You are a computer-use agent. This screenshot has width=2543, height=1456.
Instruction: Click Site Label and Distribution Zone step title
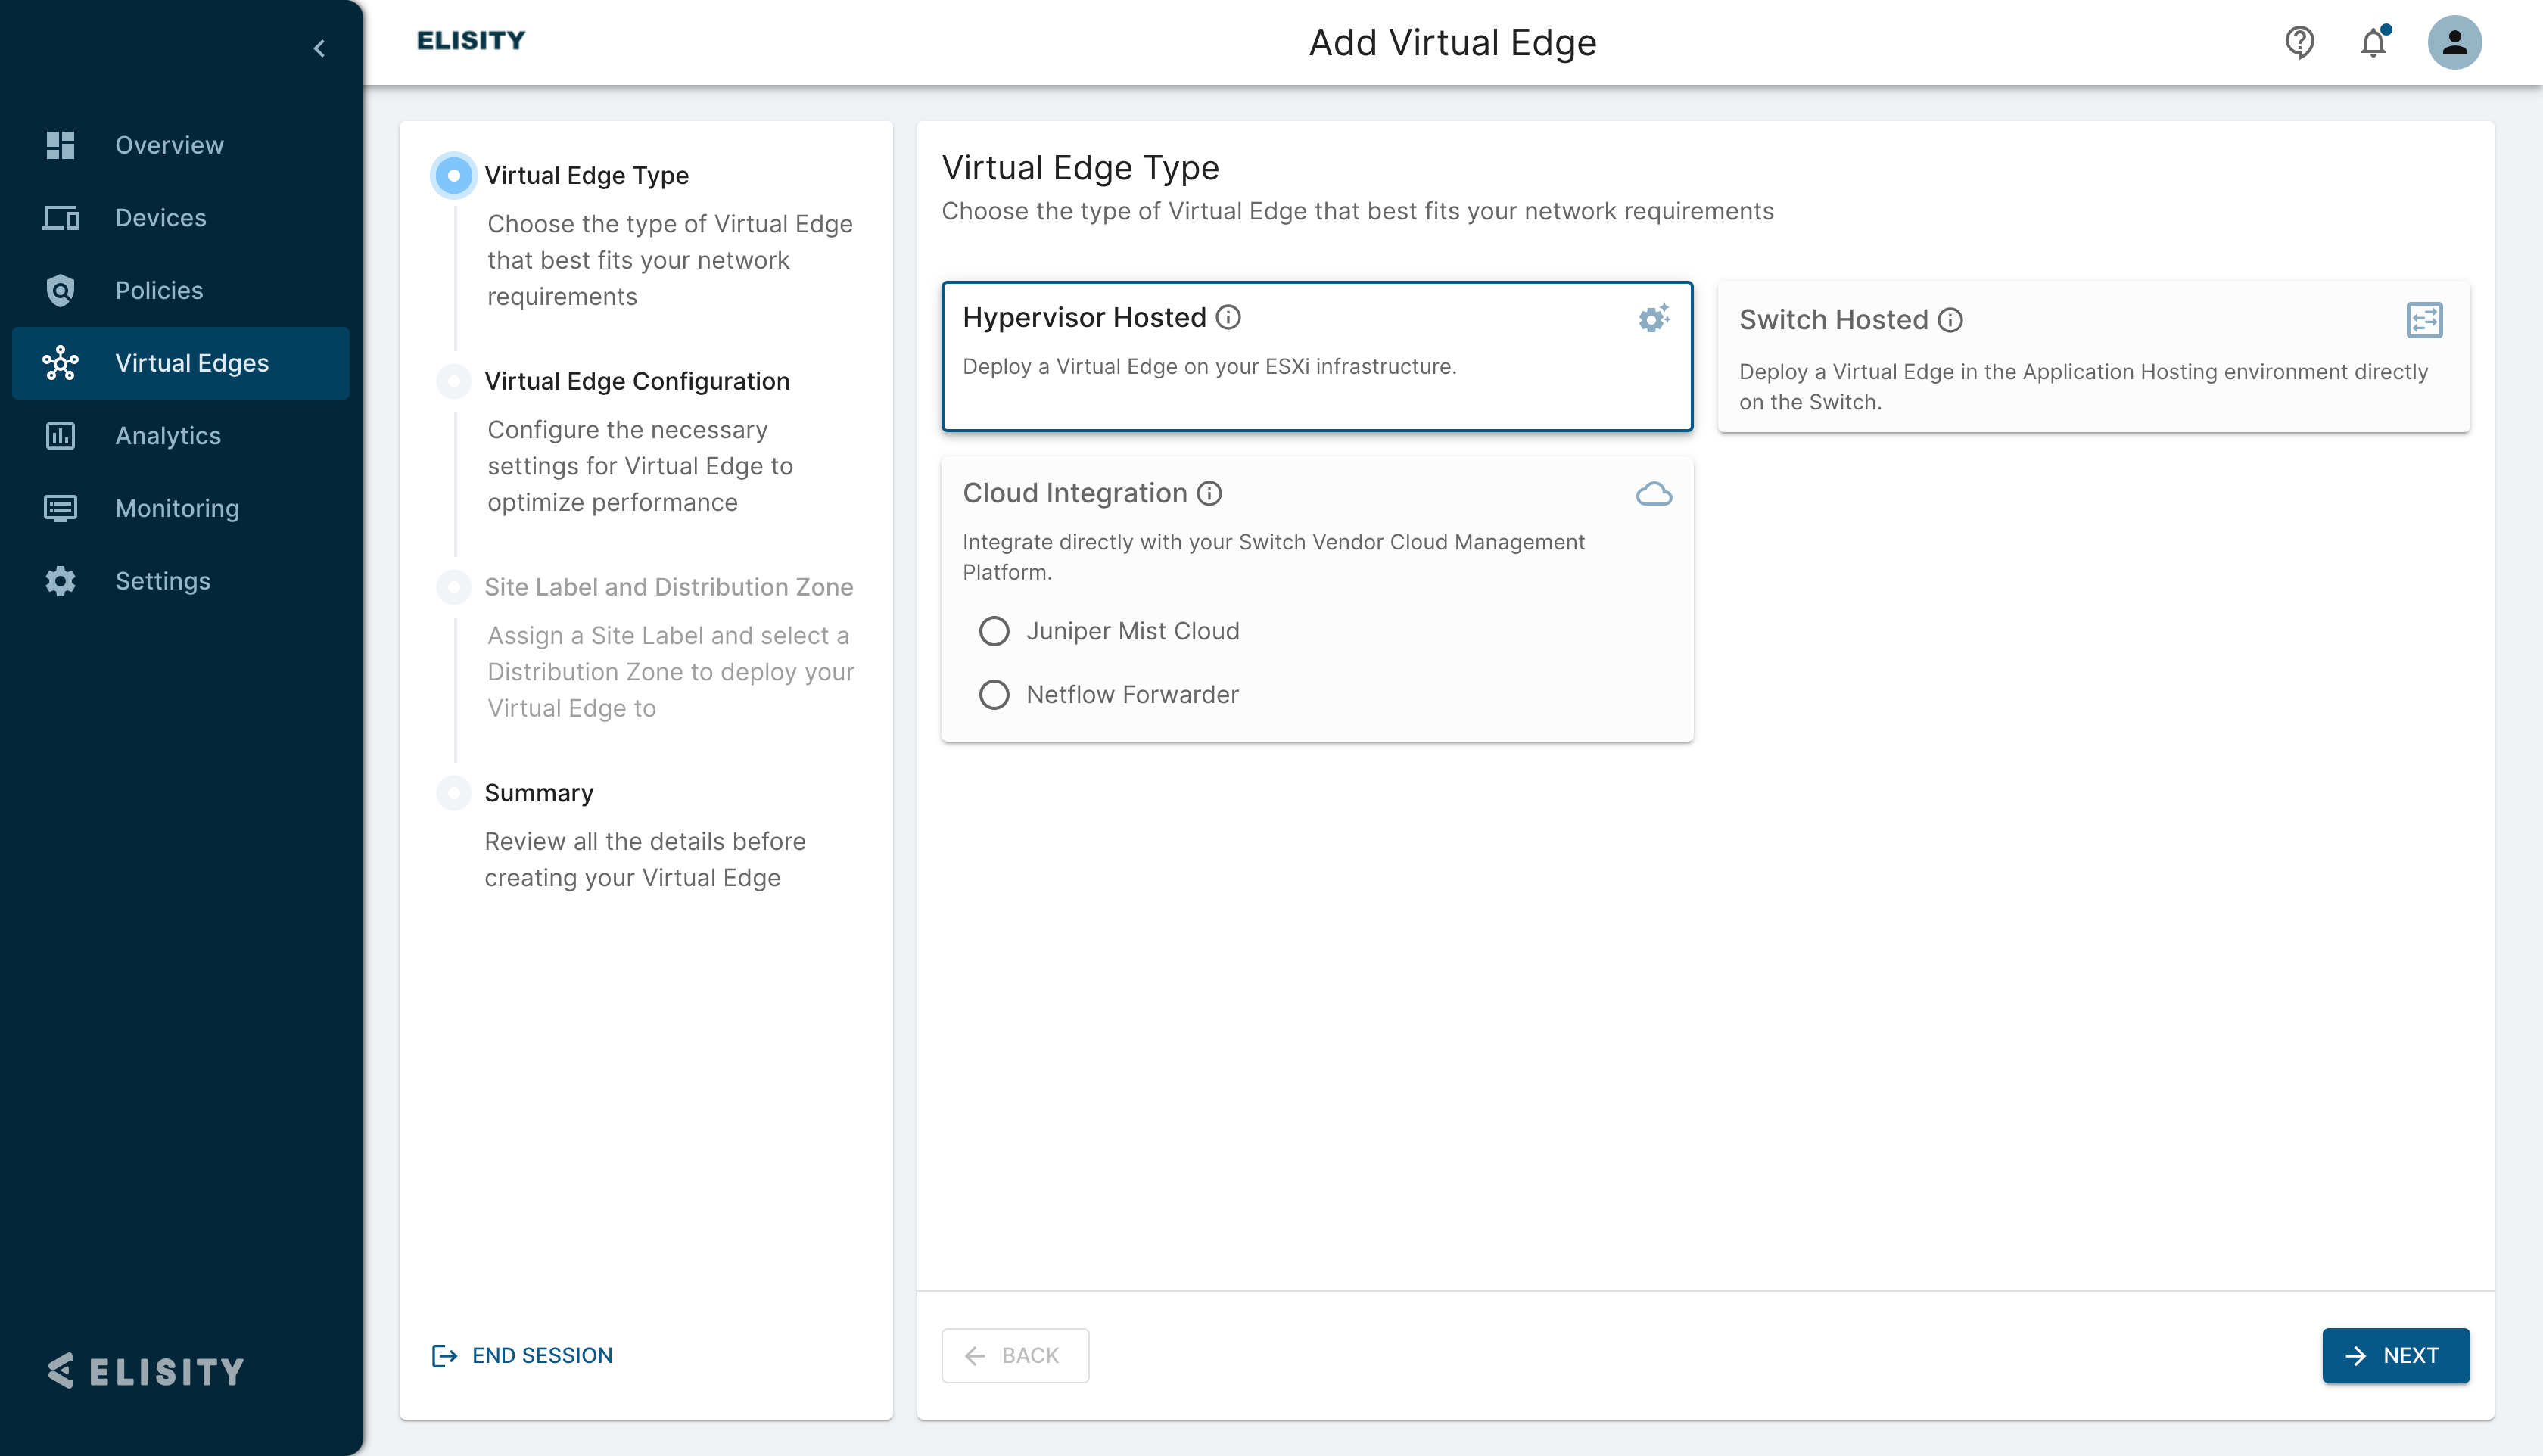point(669,587)
